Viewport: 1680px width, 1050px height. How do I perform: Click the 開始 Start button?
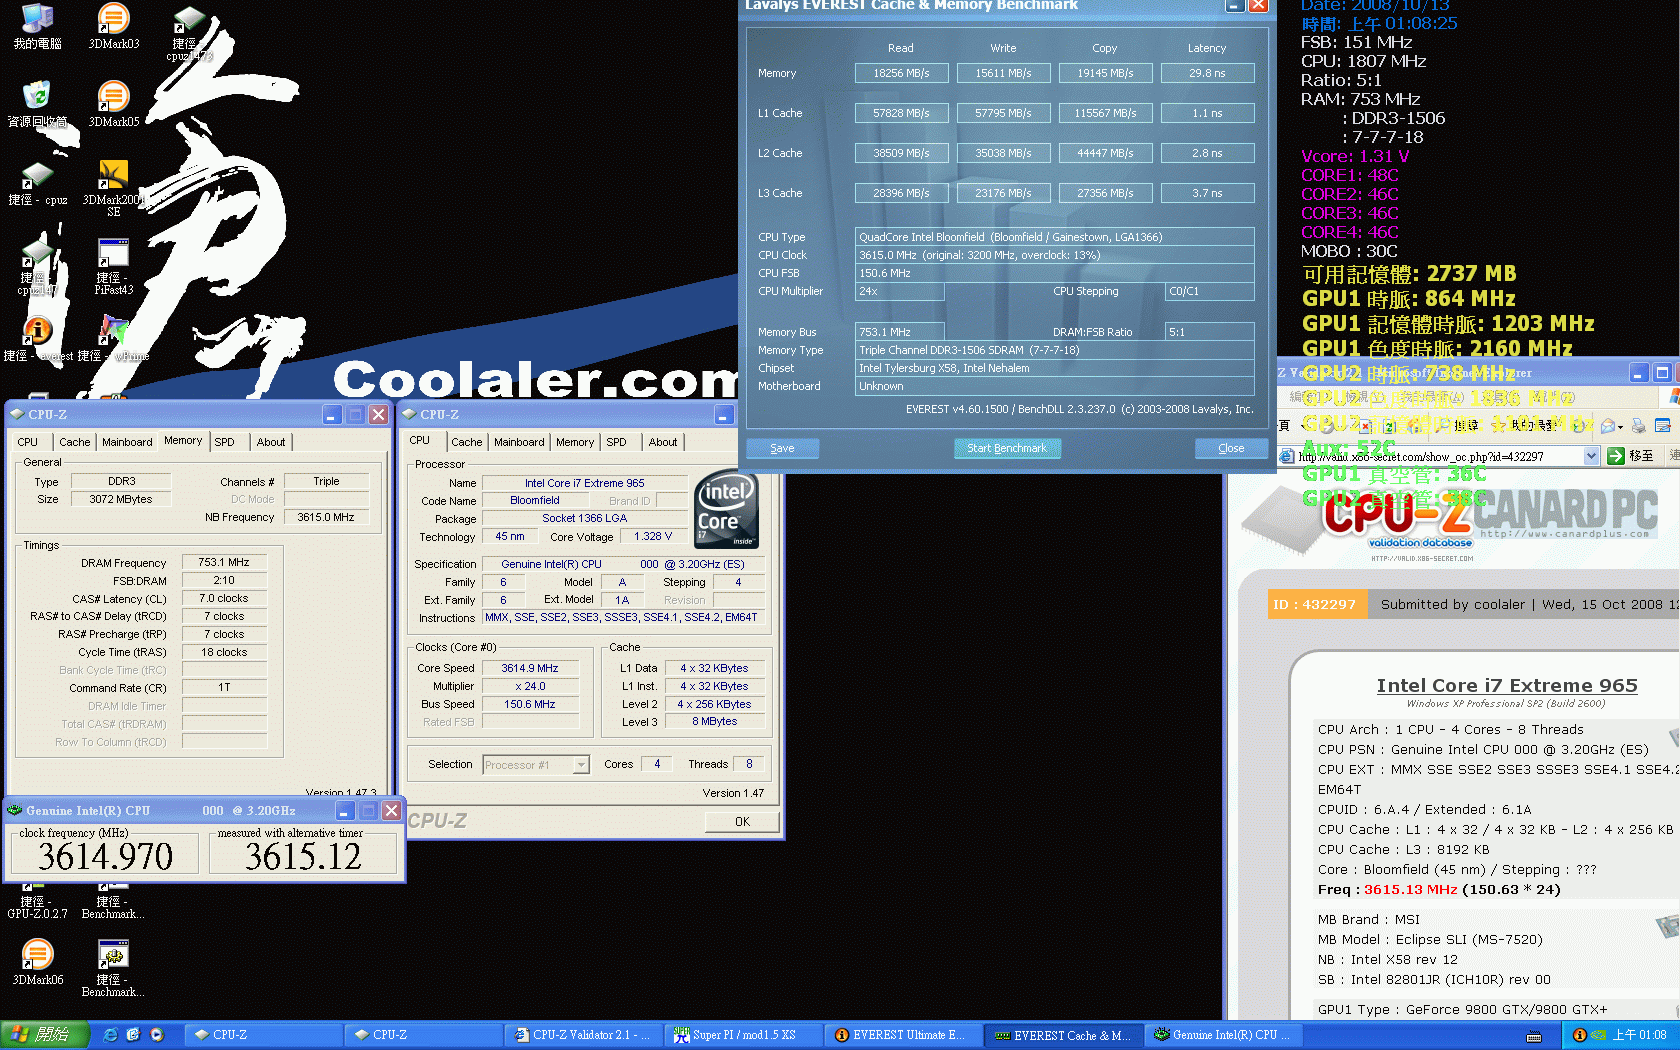(45, 1035)
